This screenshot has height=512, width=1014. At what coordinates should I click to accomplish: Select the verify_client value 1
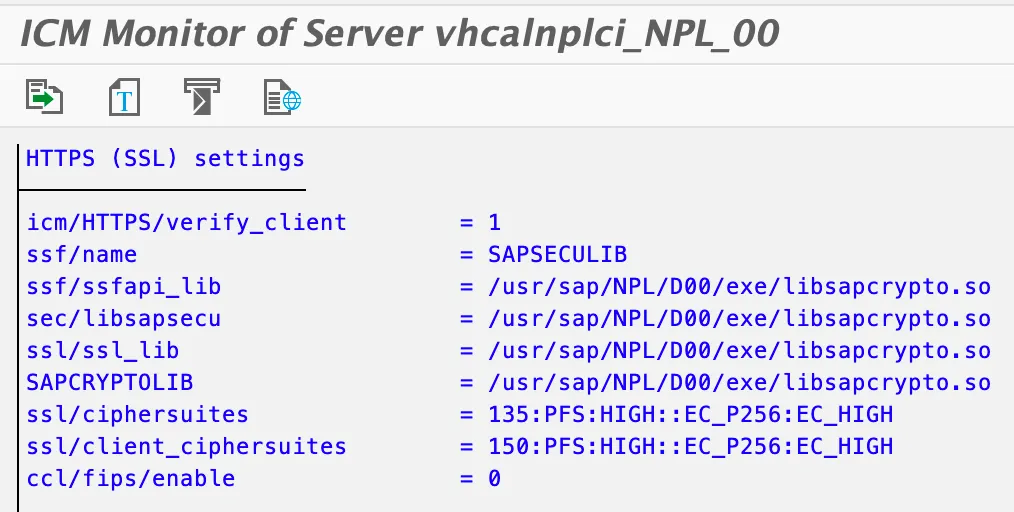[x=494, y=222]
